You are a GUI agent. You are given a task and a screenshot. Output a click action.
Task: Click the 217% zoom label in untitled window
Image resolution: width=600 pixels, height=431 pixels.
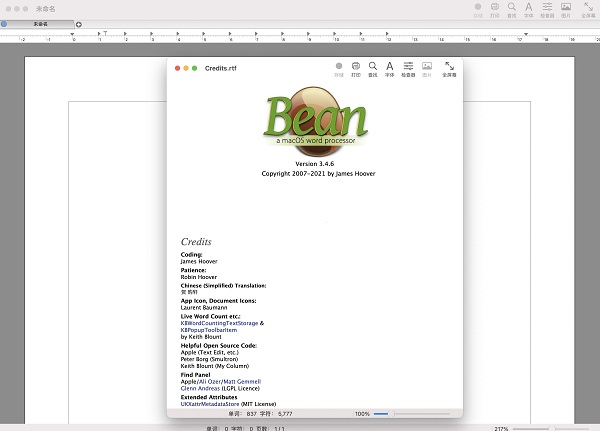(x=501, y=429)
